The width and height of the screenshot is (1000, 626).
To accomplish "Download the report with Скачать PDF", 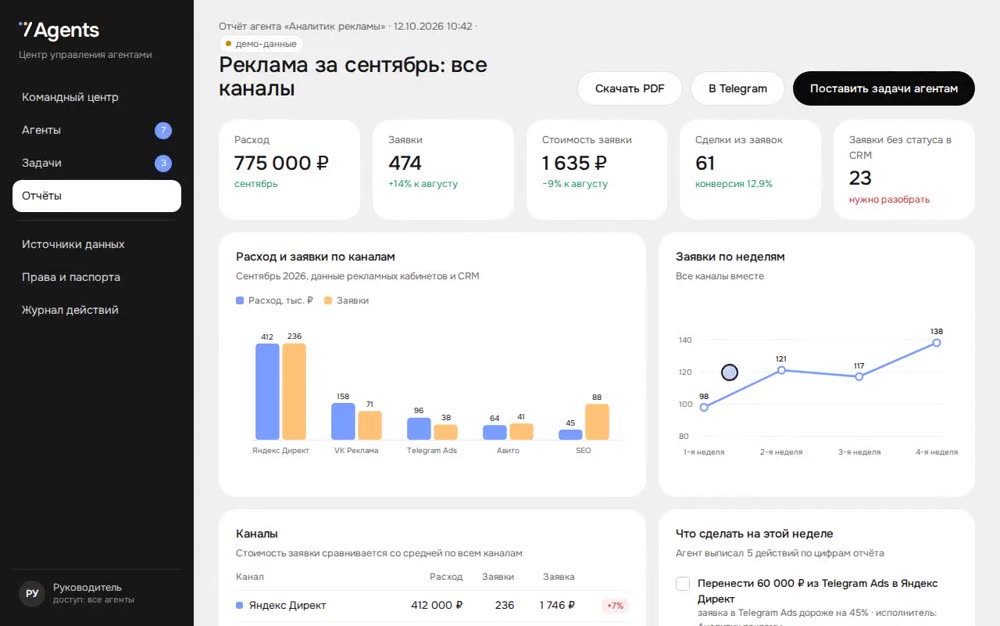I will [x=629, y=89].
